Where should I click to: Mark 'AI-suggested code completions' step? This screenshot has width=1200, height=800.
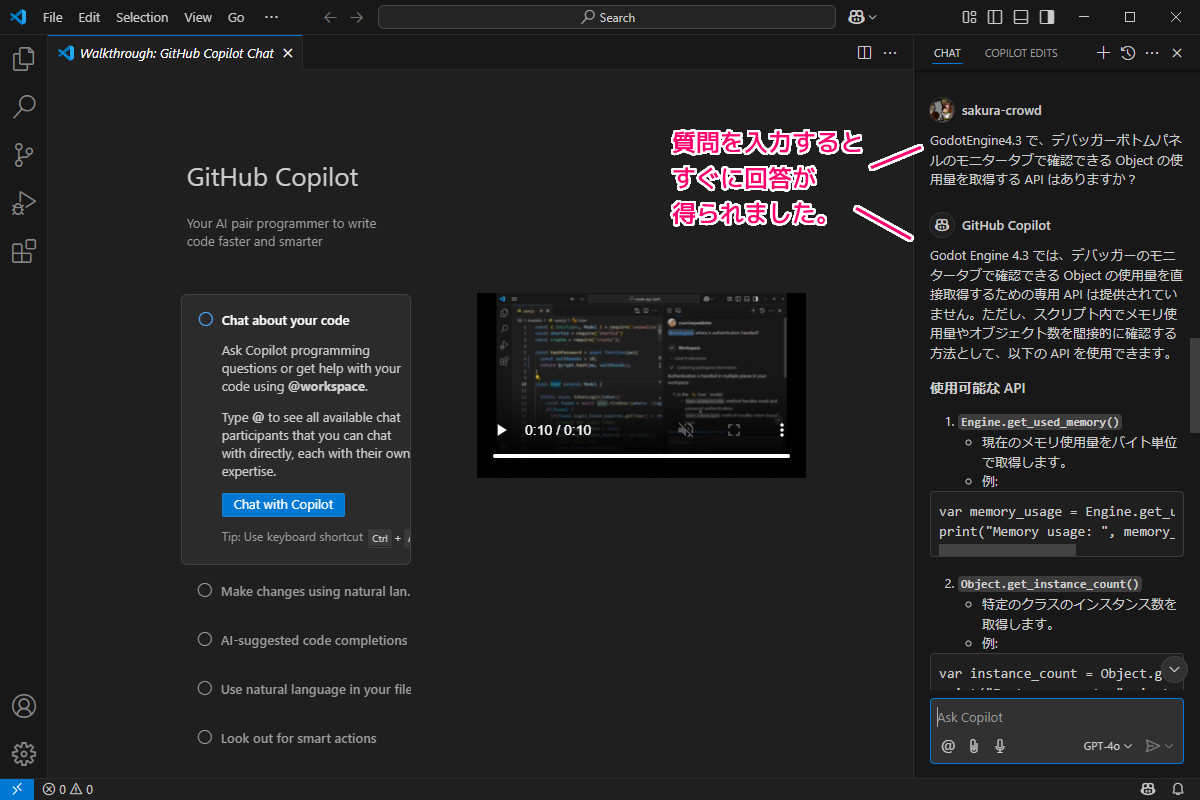(x=204, y=640)
